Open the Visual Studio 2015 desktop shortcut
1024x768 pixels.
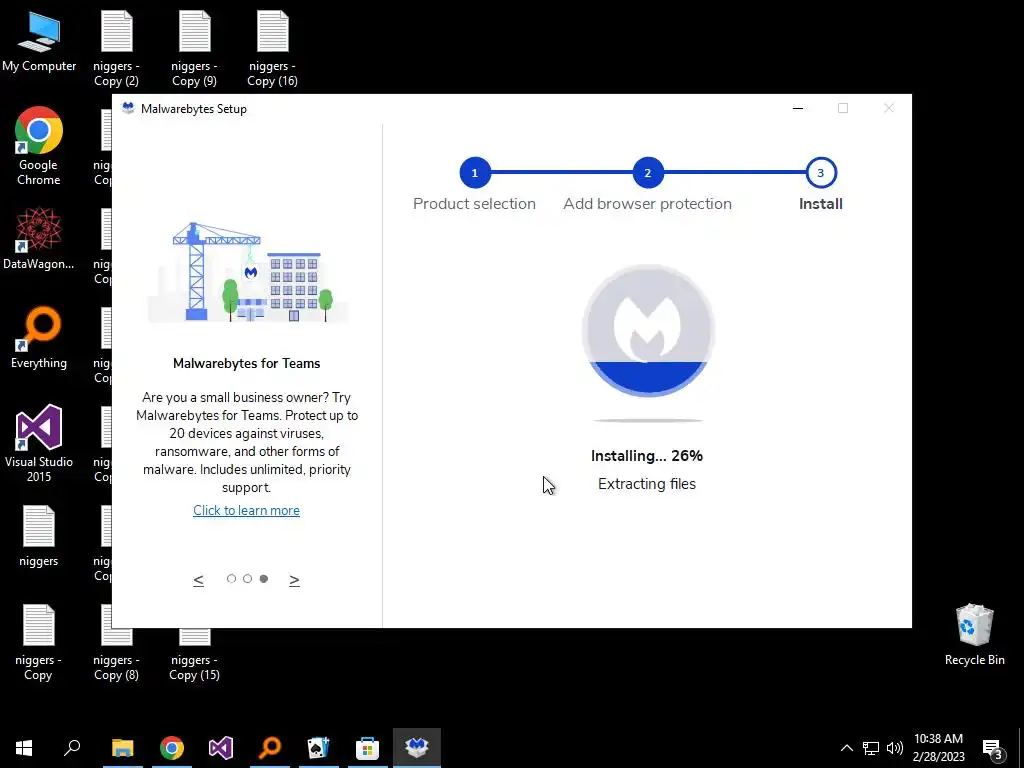tap(39, 444)
